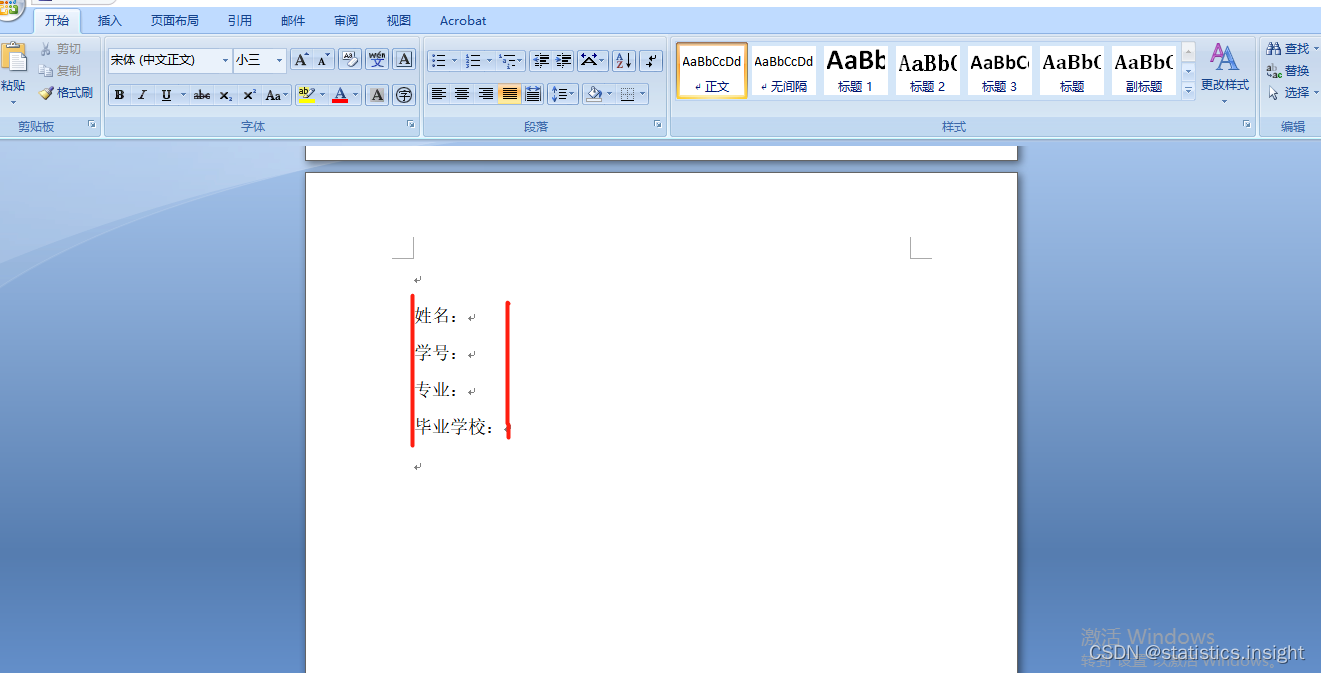
Task: Click the text highlight color marker icon
Action: pos(306,95)
